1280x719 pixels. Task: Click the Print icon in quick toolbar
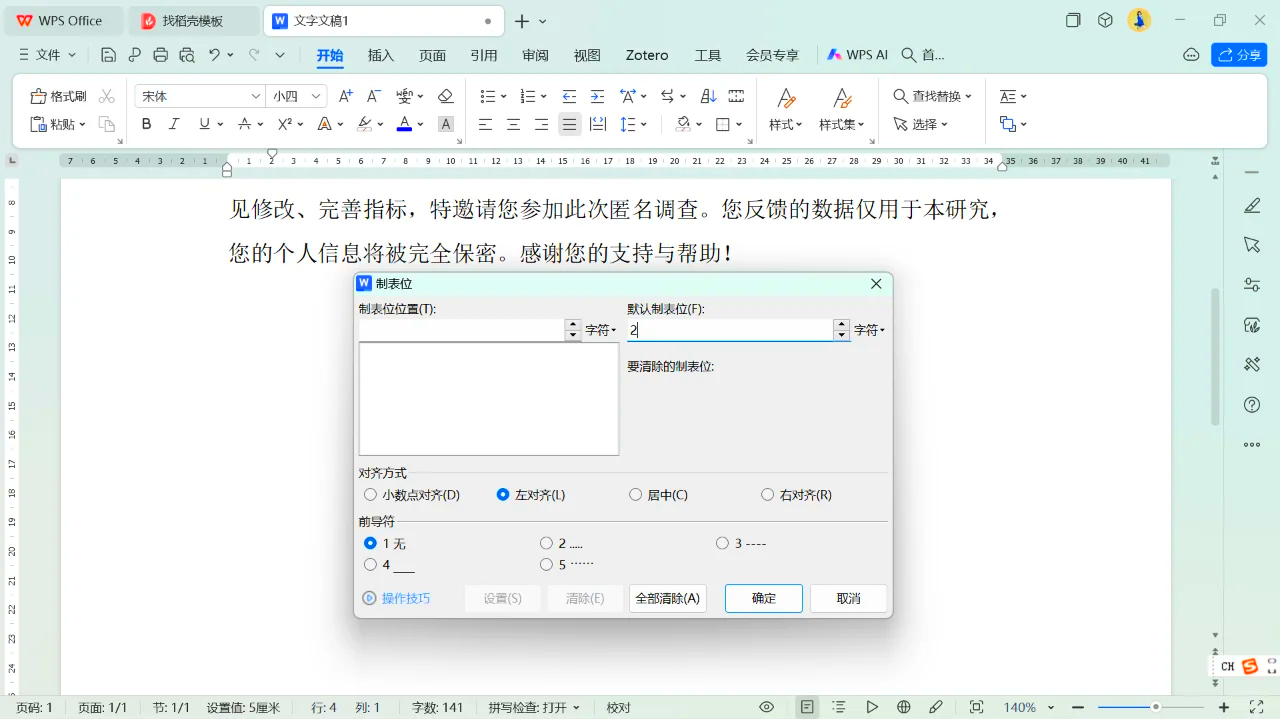coord(161,55)
